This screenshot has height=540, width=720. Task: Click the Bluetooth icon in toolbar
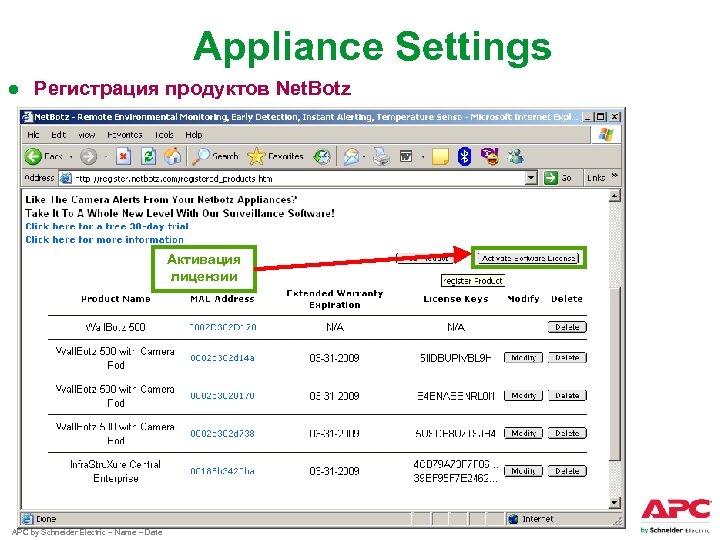click(x=464, y=157)
